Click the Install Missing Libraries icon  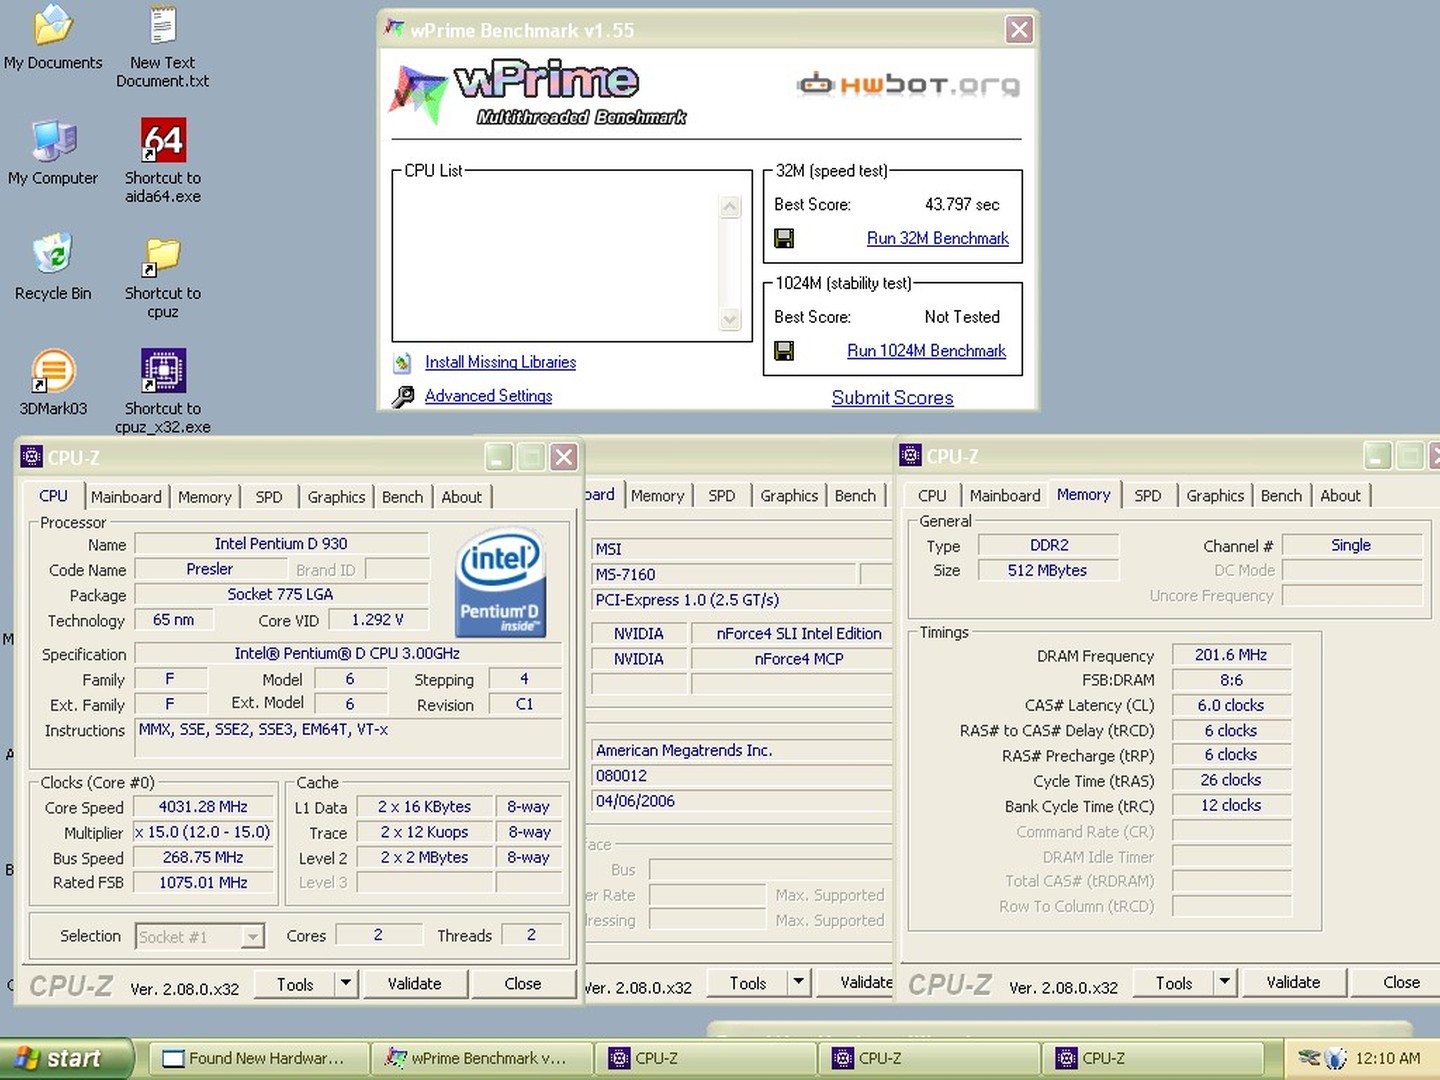tap(403, 363)
